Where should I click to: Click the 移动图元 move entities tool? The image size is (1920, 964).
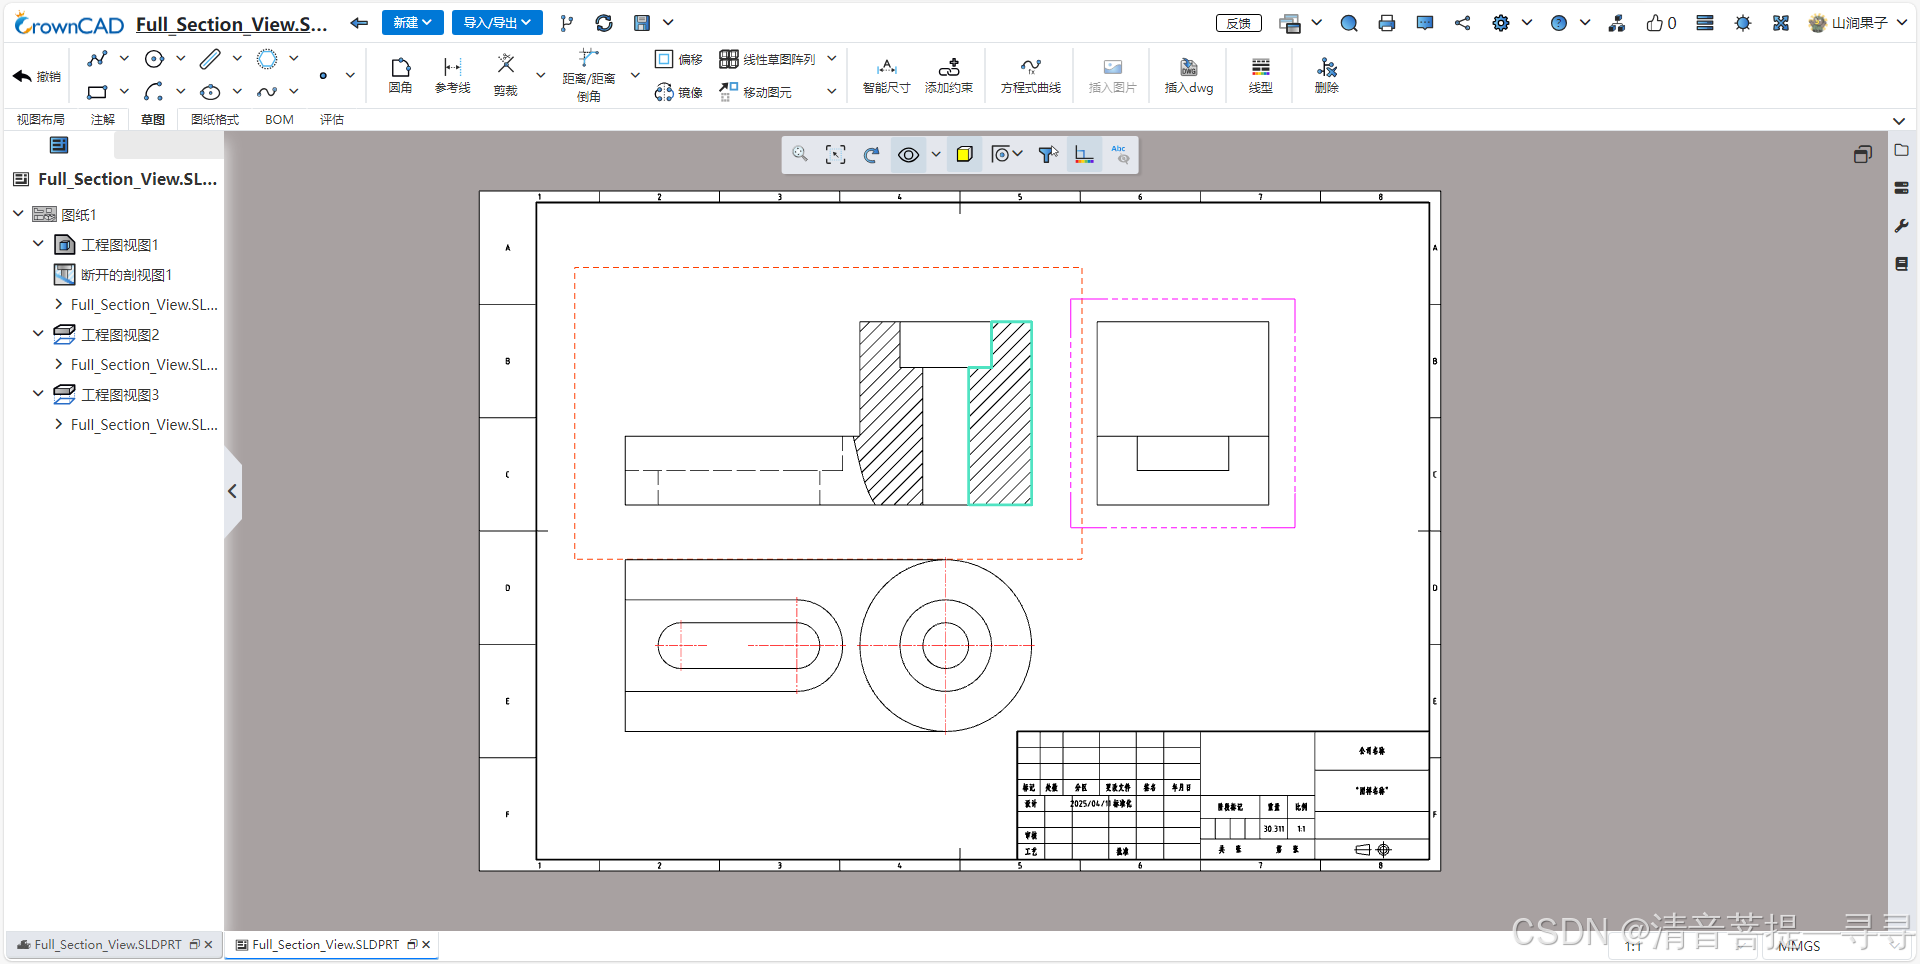coord(755,92)
